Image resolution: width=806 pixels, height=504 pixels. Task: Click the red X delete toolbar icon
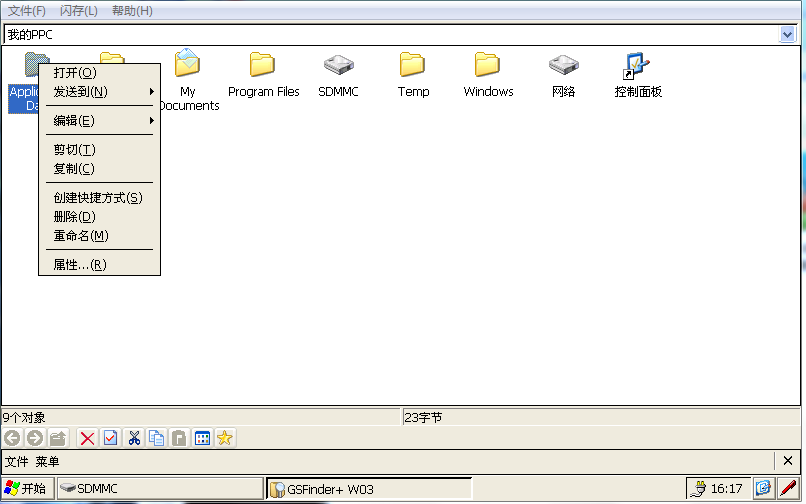tap(88, 438)
